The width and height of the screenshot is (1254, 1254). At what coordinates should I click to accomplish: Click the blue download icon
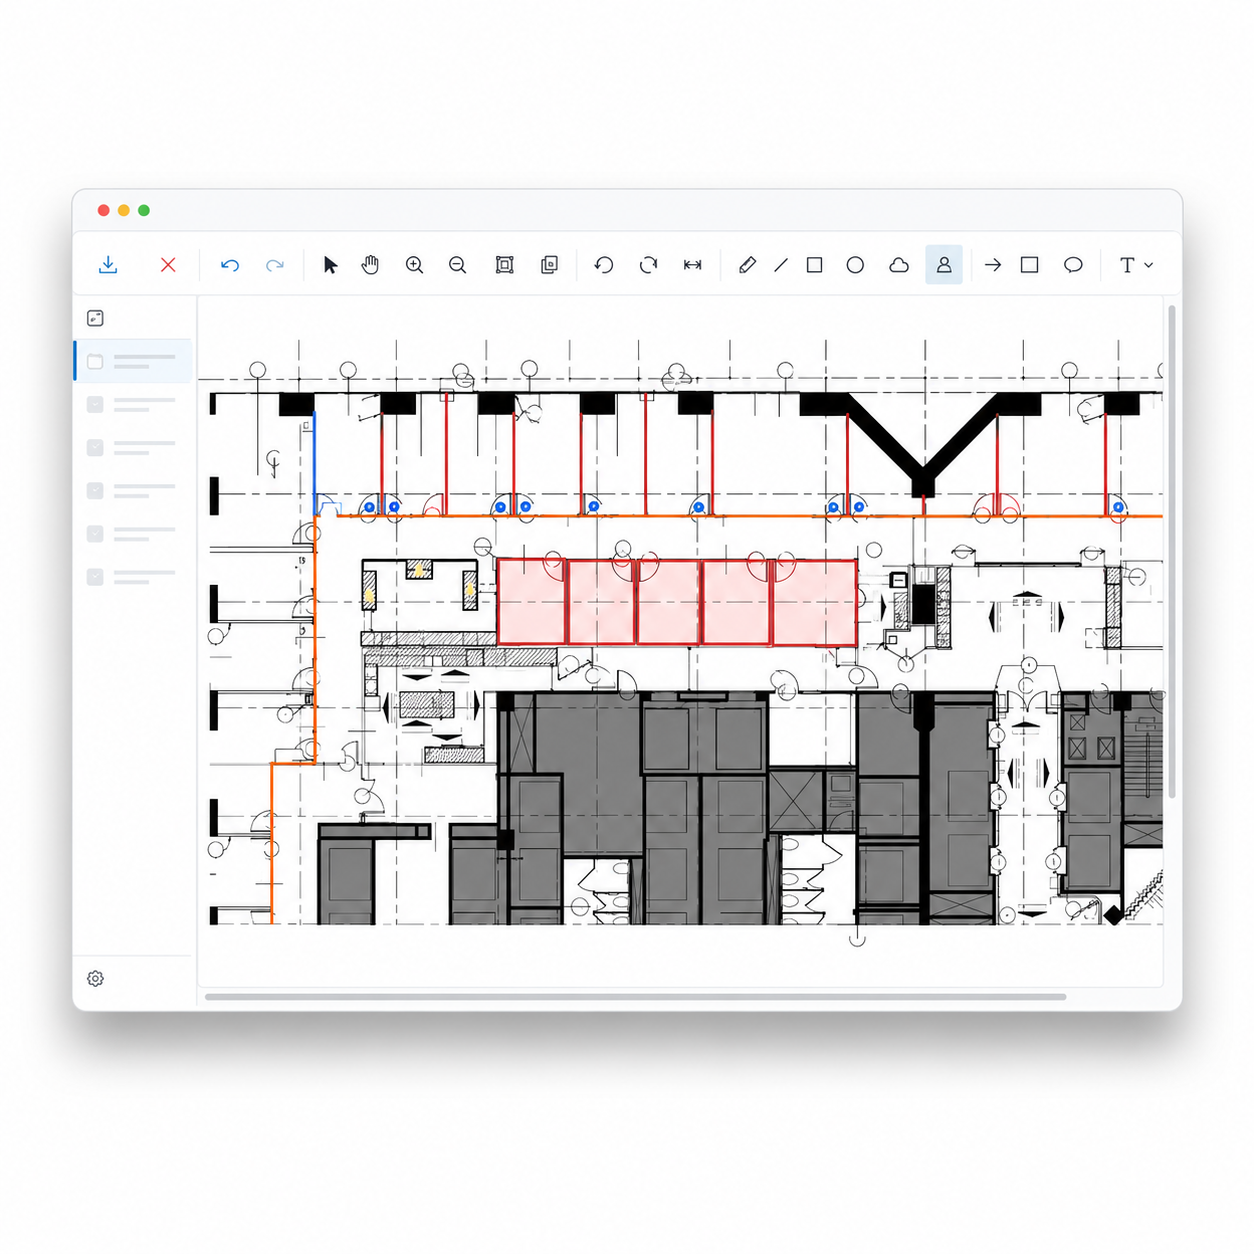pos(108,265)
